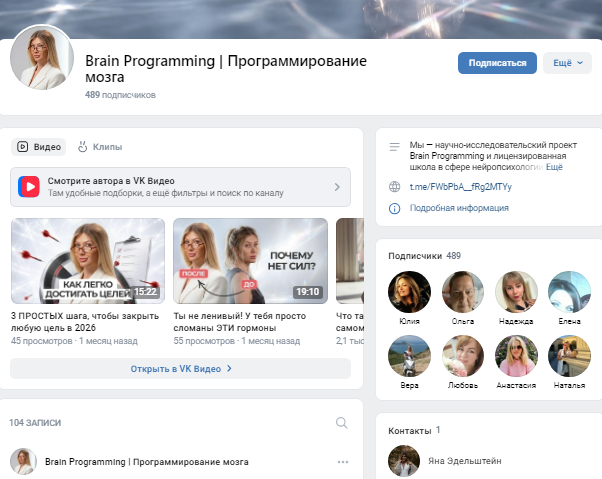
Task: Click the name label Анастасия under the avatar
Action: pyautogui.click(x=516, y=385)
